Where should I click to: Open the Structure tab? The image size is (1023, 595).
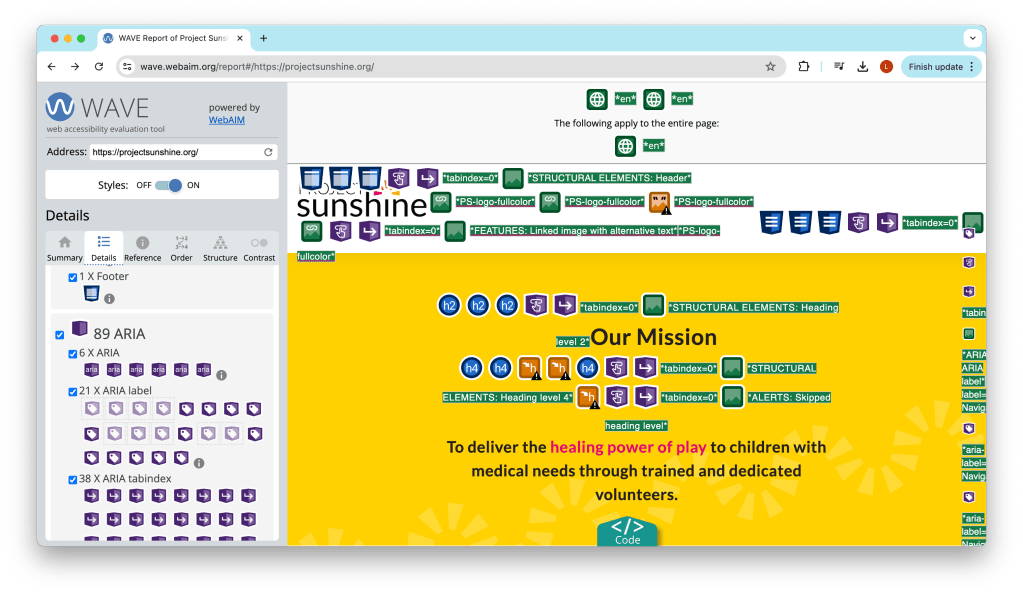(x=220, y=248)
